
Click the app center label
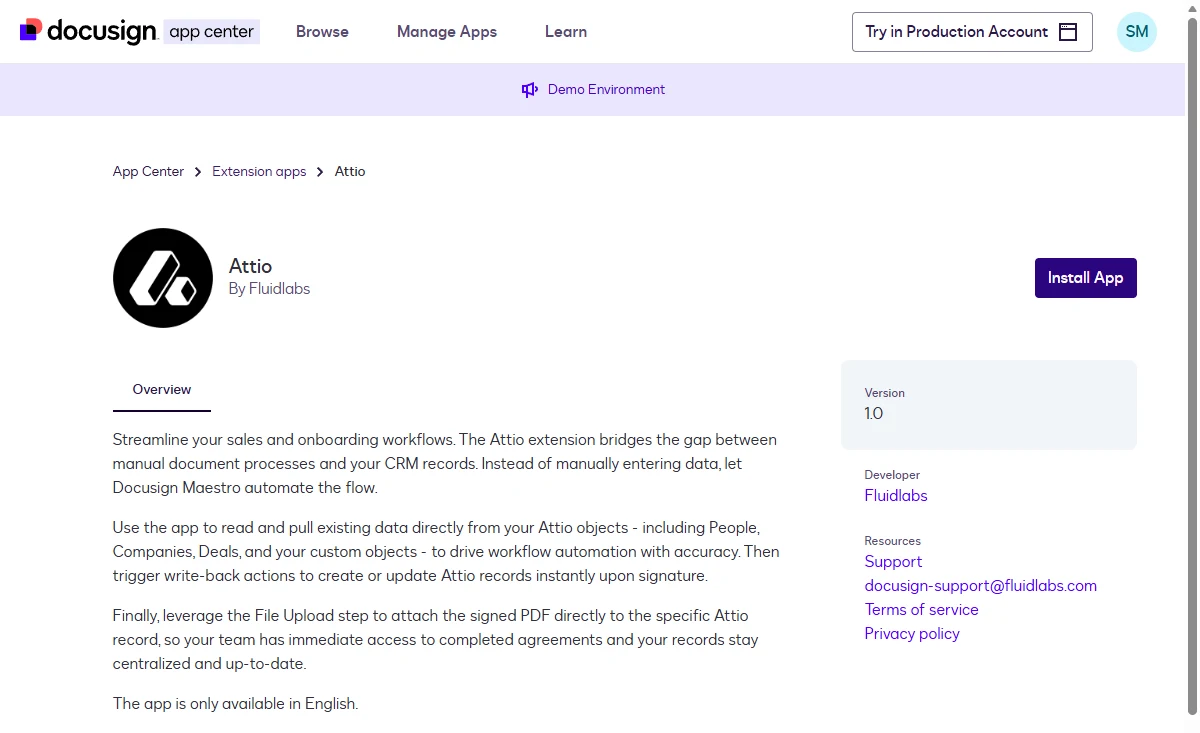pyautogui.click(x=212, y=32)
